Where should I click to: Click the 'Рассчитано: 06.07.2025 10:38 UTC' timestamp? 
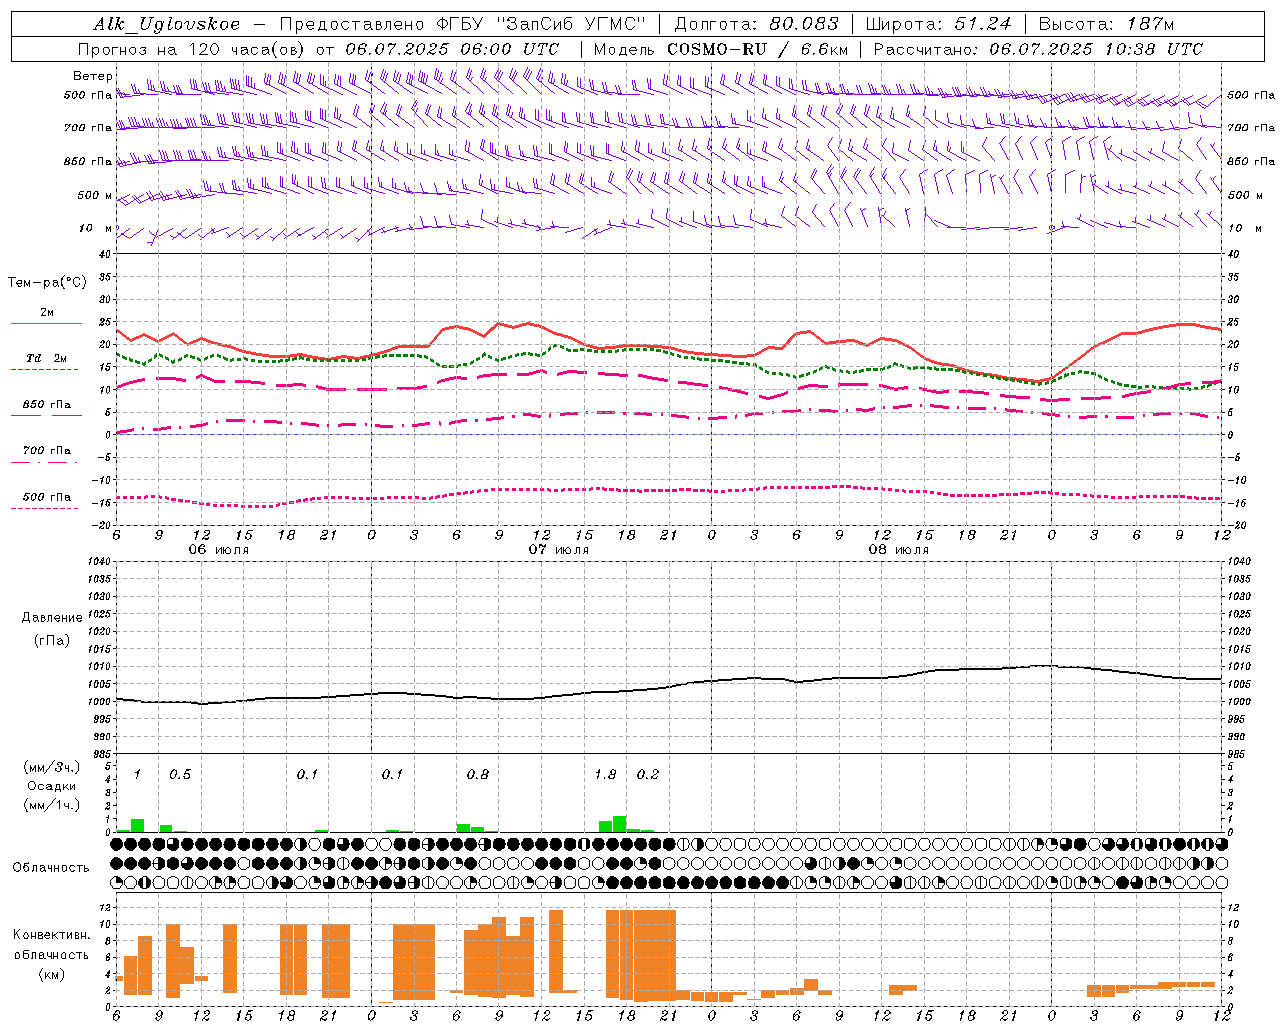(1038, 49)
